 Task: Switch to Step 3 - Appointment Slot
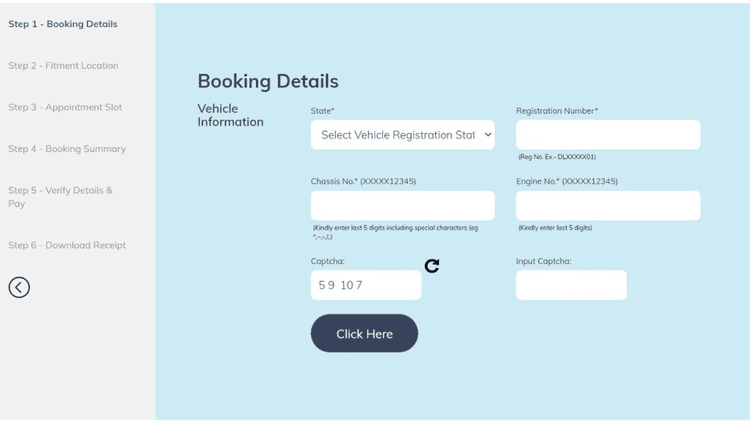(x=65, y=107)
